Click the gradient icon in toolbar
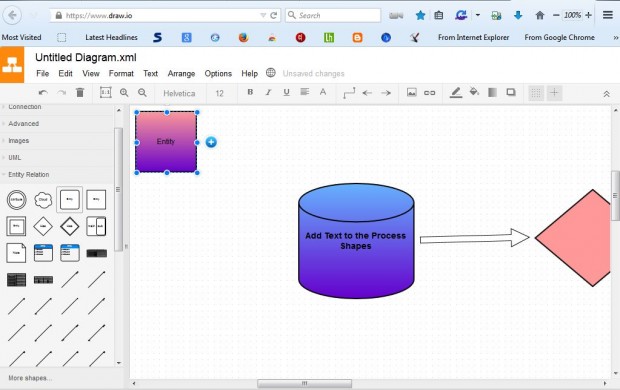 click(492, 93)
